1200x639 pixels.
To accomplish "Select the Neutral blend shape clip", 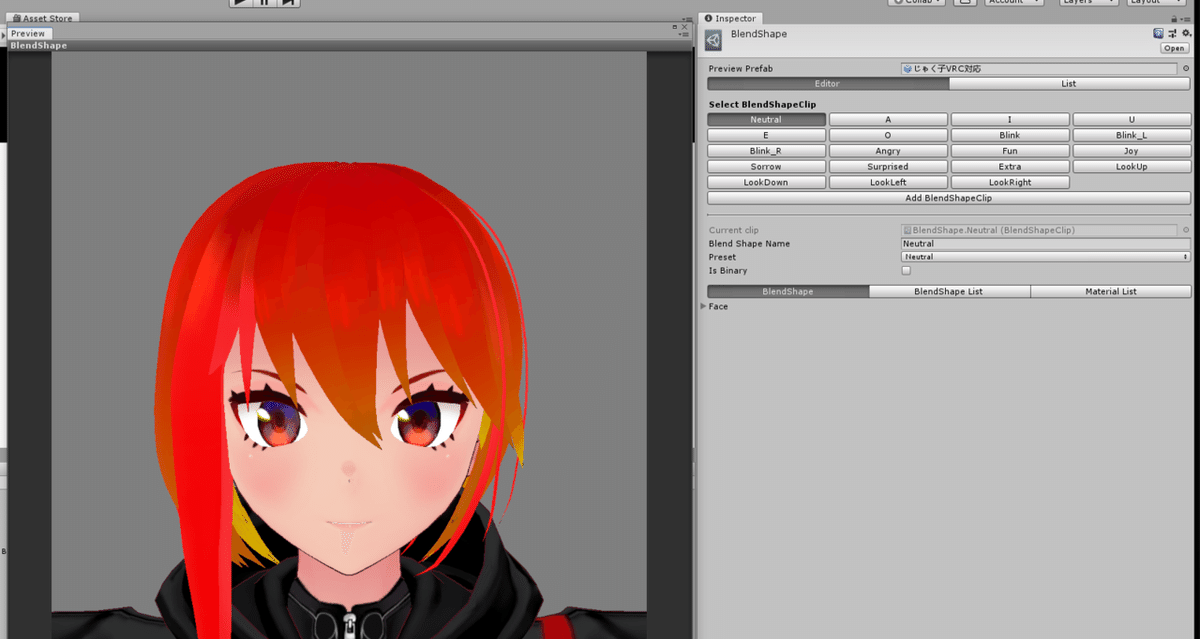I will tap(766, 119).
